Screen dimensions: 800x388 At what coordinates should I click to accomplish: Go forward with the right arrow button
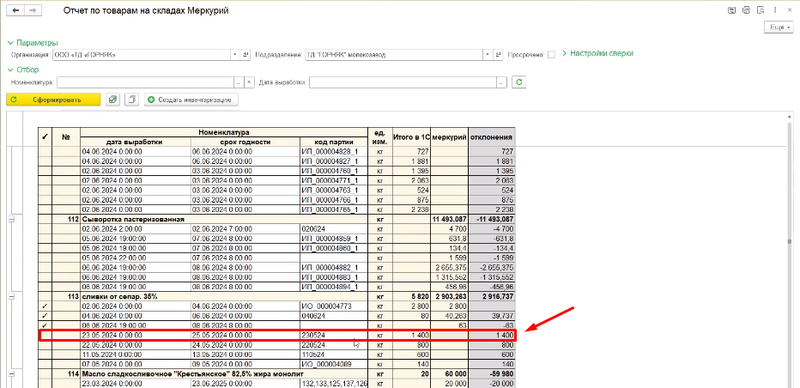[32, 11]
